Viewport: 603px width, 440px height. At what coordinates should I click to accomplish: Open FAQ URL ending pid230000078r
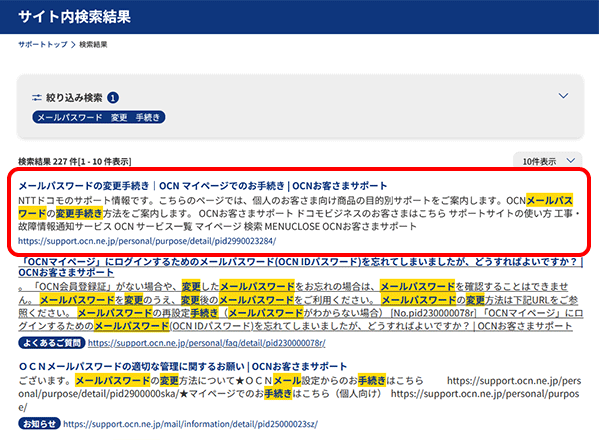[207, 343]
